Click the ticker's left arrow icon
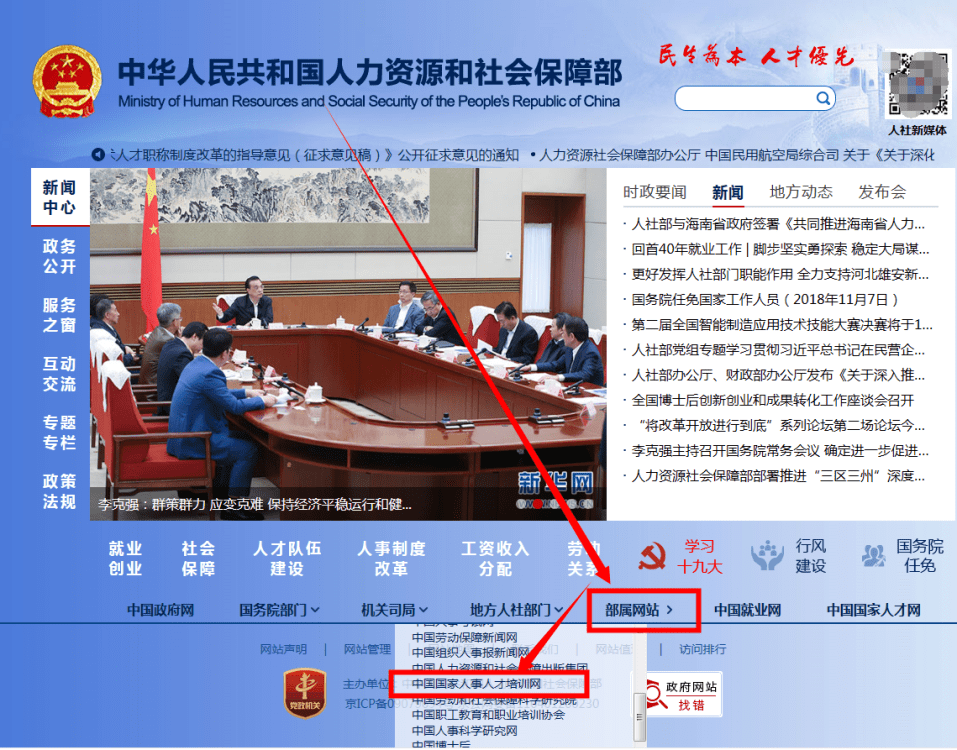Screen dimensions: 957x750 (x=98, y=155)
